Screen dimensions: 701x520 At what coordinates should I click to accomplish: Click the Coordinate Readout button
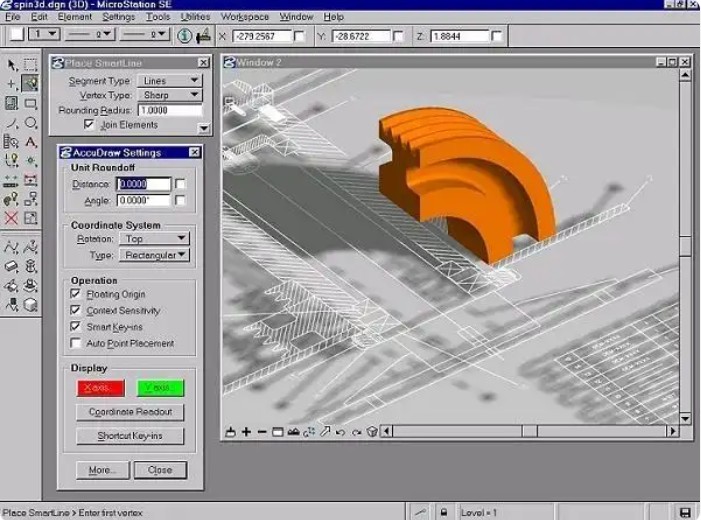coord(130,412)
